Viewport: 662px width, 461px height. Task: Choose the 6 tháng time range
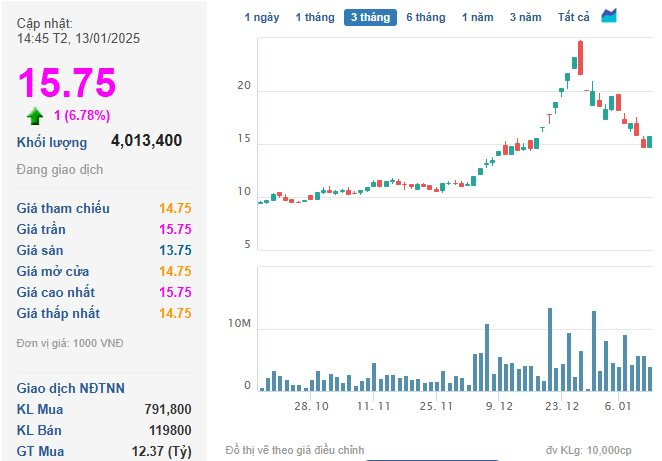[x=426, y=17]
